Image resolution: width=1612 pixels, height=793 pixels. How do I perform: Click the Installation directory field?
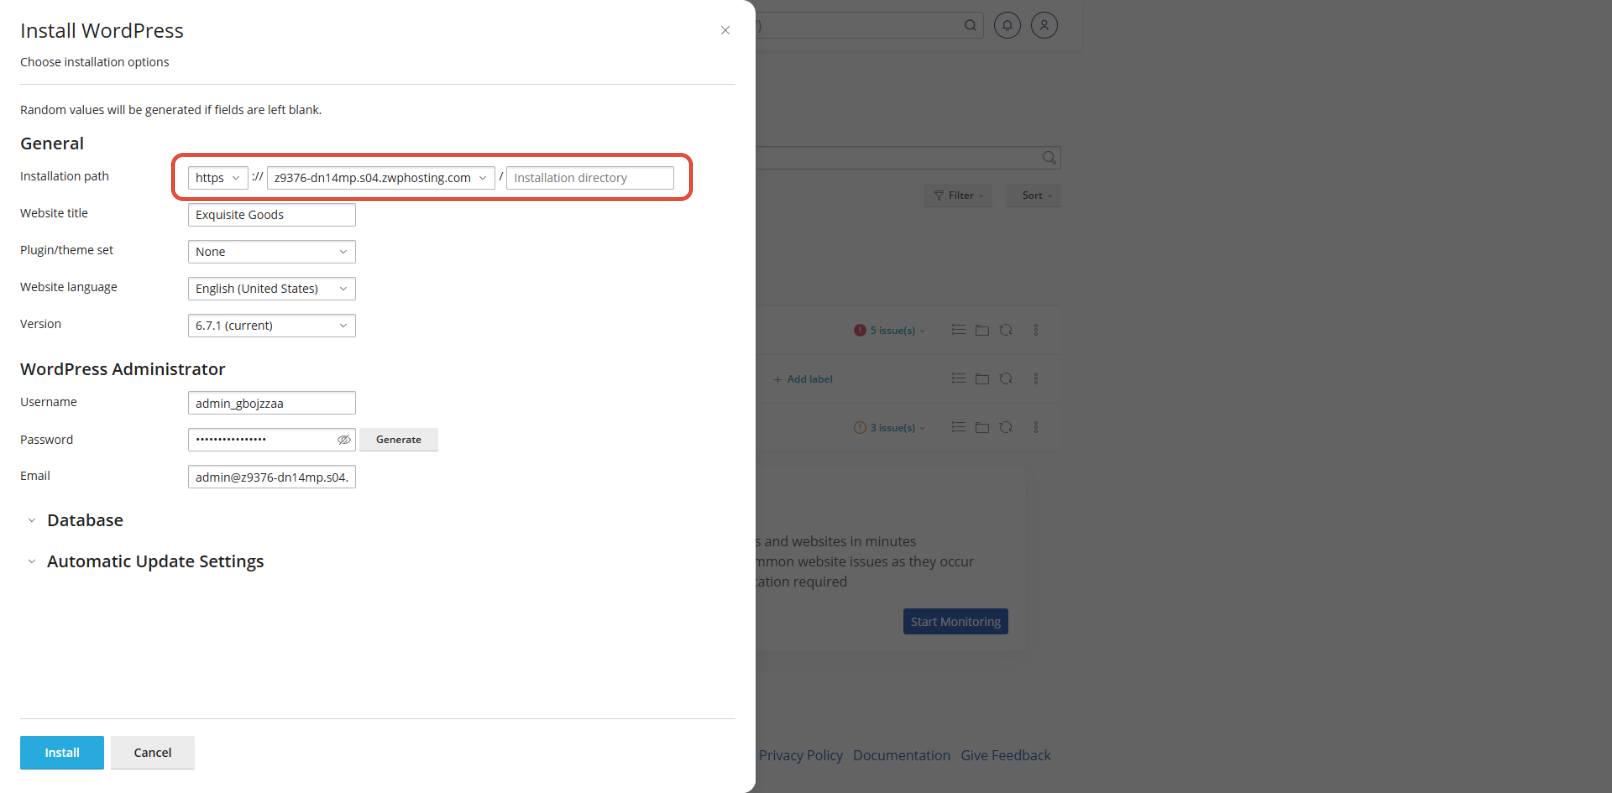point(590,178)
